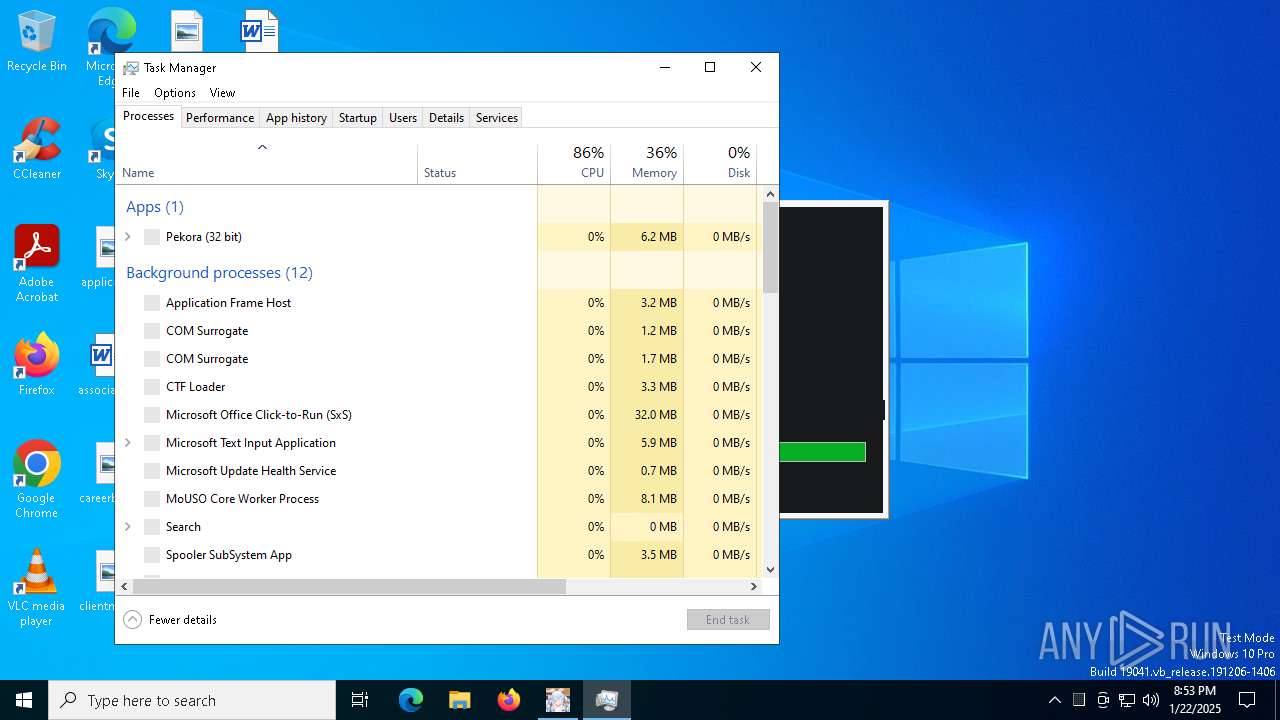The height and width of the screenshot is (720, 1280).
Task: Sort by Name column header
Action: [267, 164]
